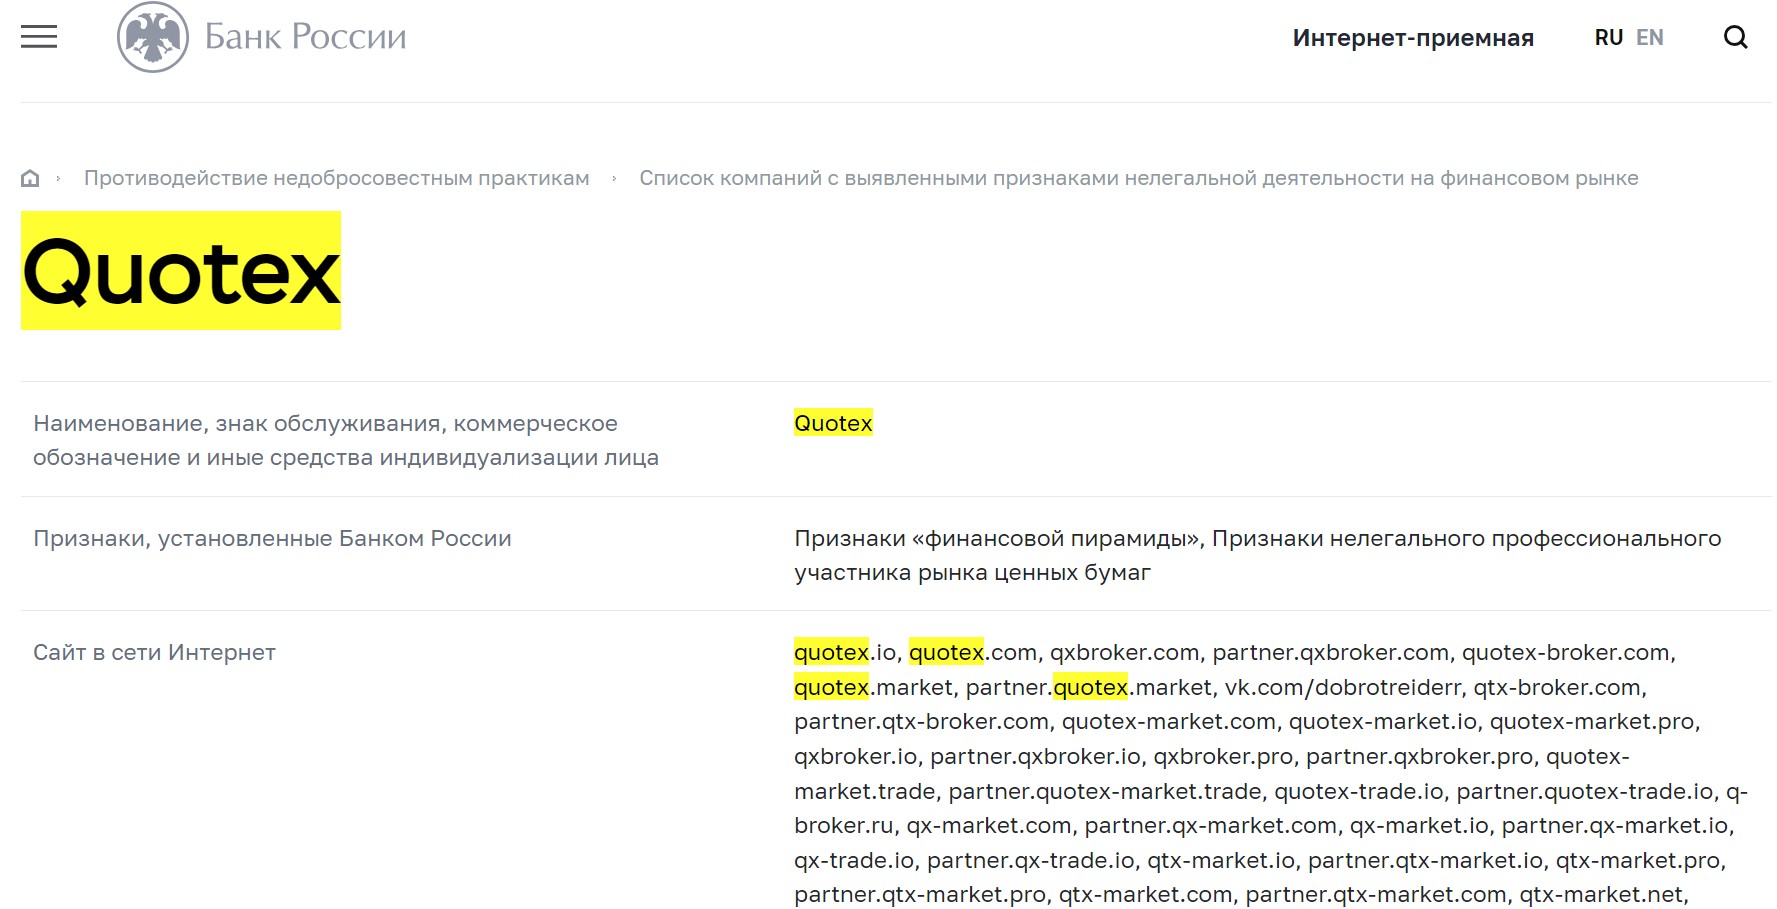Image resolution: width=1777 pixels, height=909 pixels.
Task: Click quotex-trade.io entry
Action: 1359,791
